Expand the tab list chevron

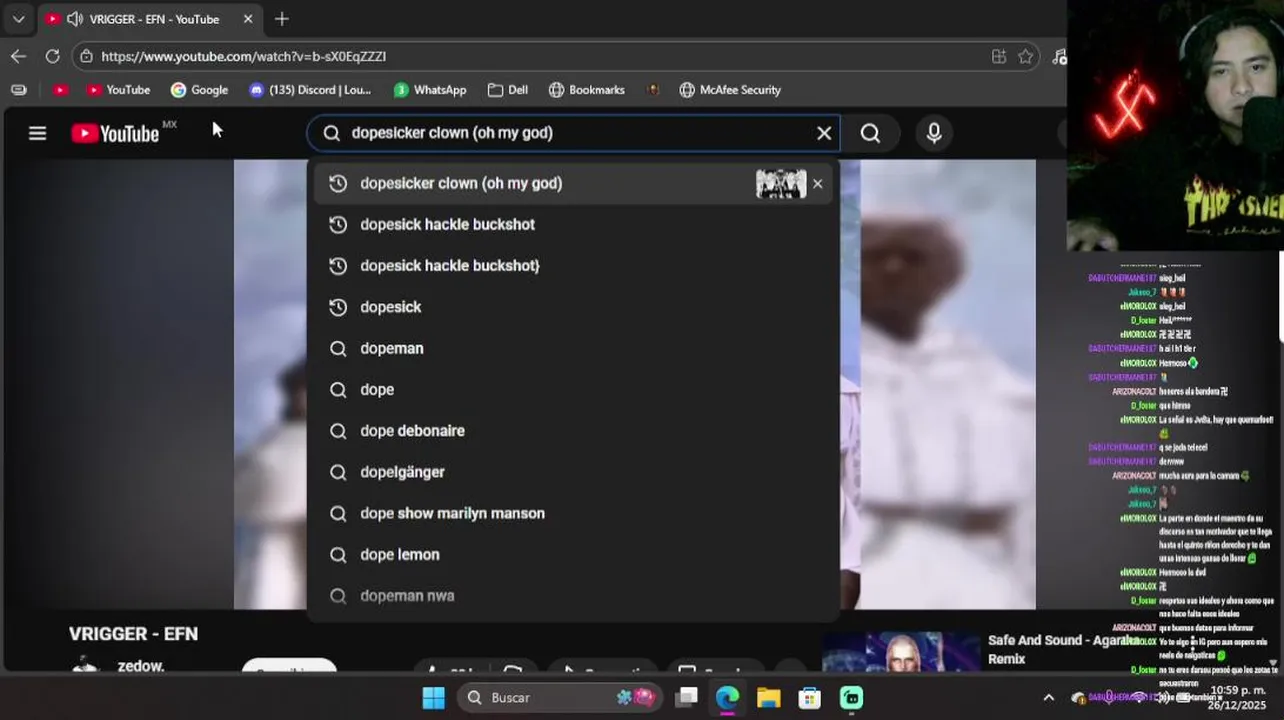tap(18, 19)
